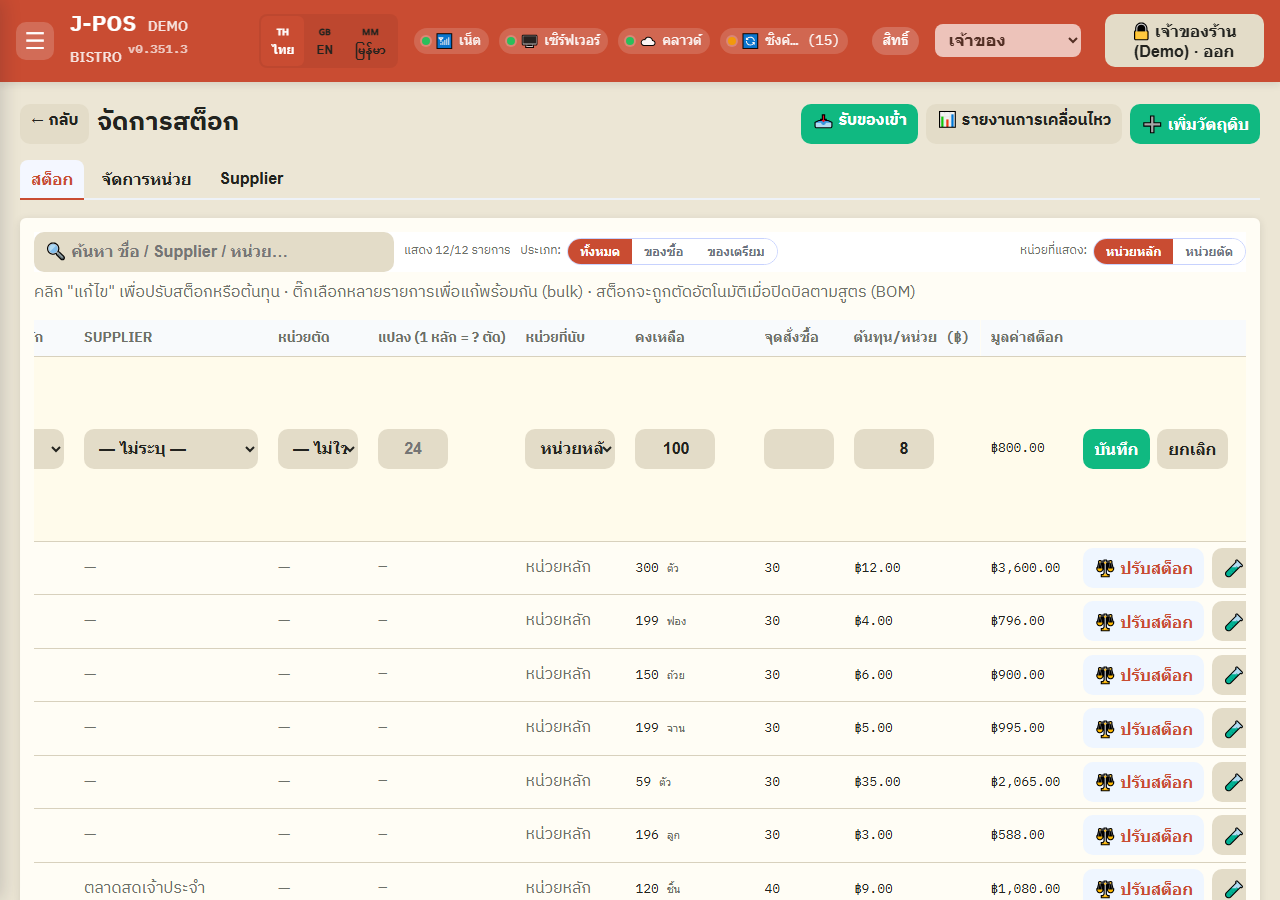Cancel editing with ยกเลิก
1280x900 pixels.
click(1192, 449)
